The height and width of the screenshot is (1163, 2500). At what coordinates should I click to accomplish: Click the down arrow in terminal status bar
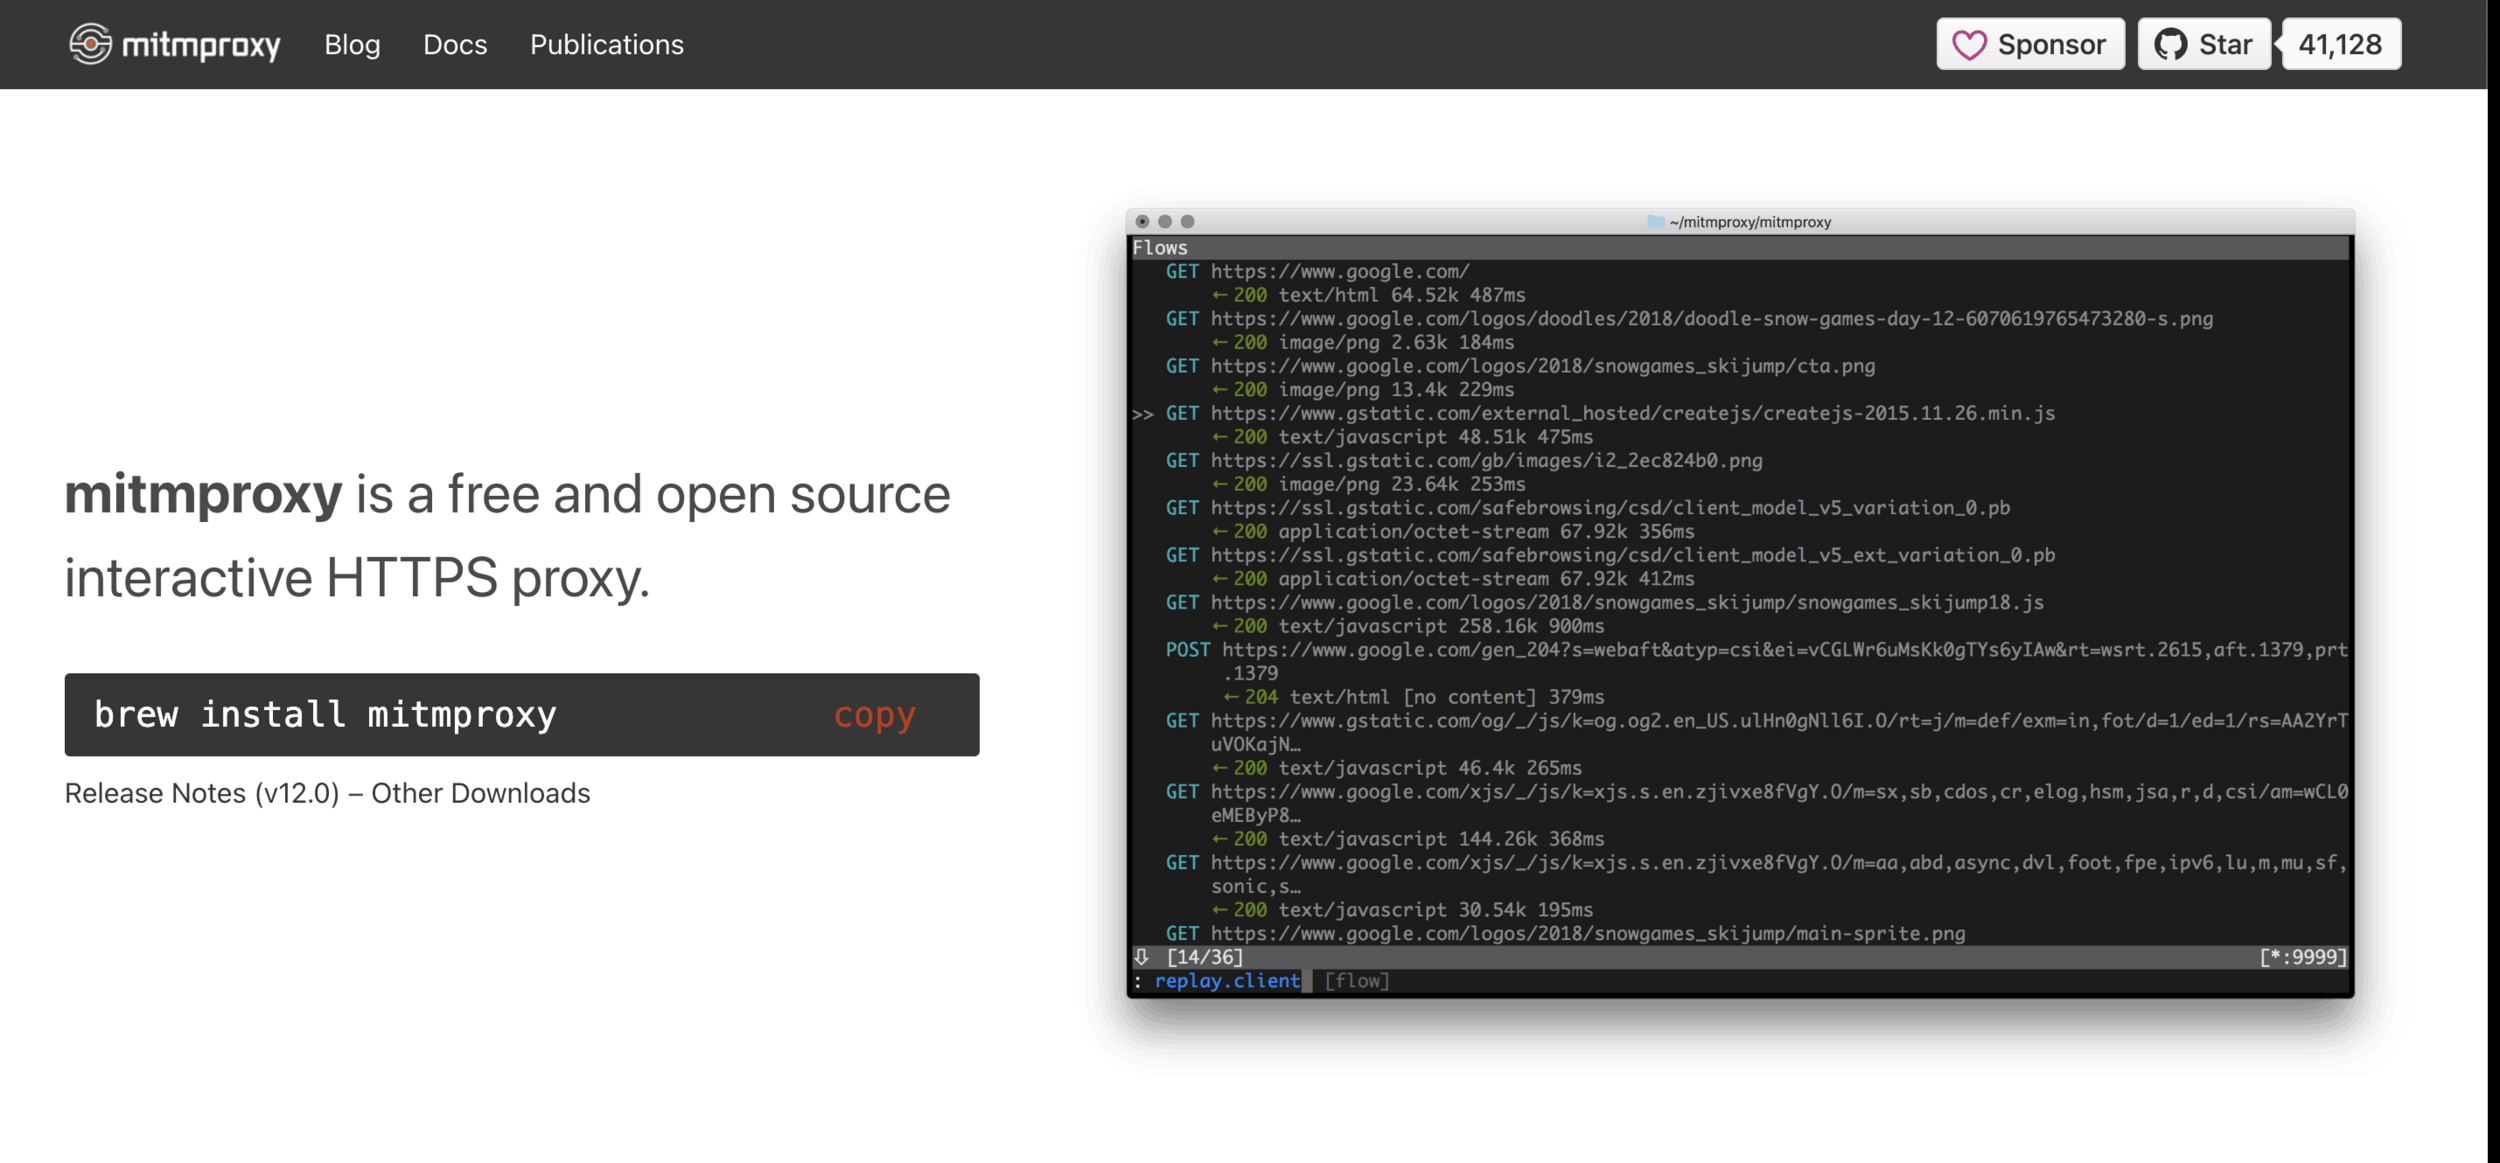[x=1142, y=957]
